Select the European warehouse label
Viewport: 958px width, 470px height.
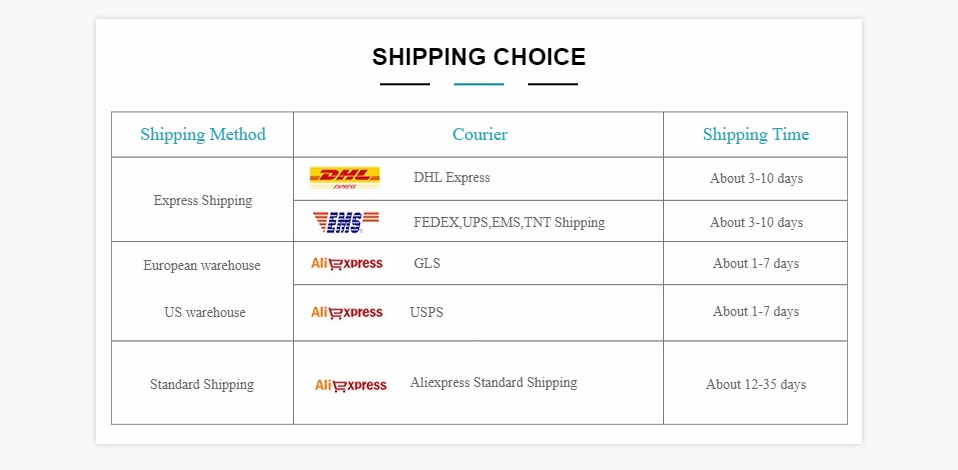pyautogui.click(x=202, y=266)
